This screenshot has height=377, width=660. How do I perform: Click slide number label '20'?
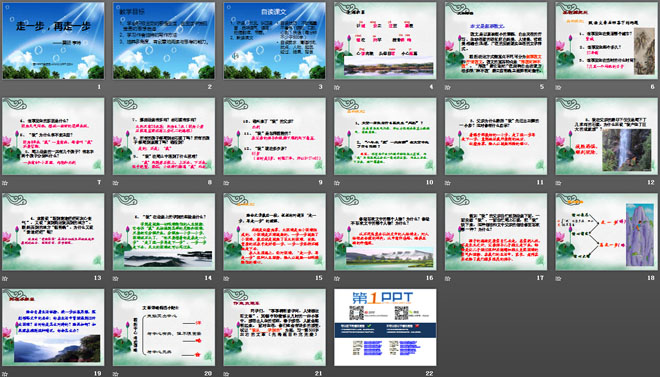click(208, 374)
